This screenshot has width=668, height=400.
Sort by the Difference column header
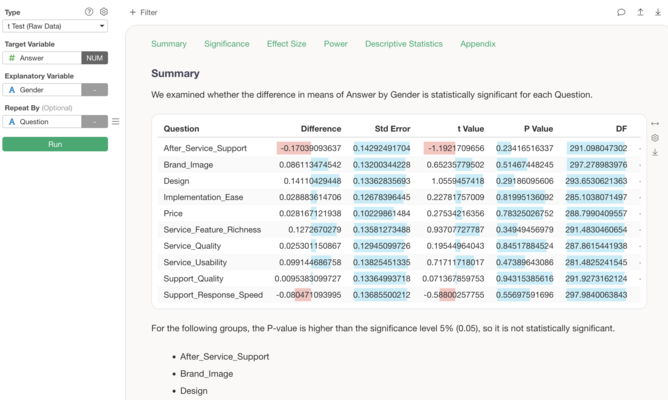(321, 129)
